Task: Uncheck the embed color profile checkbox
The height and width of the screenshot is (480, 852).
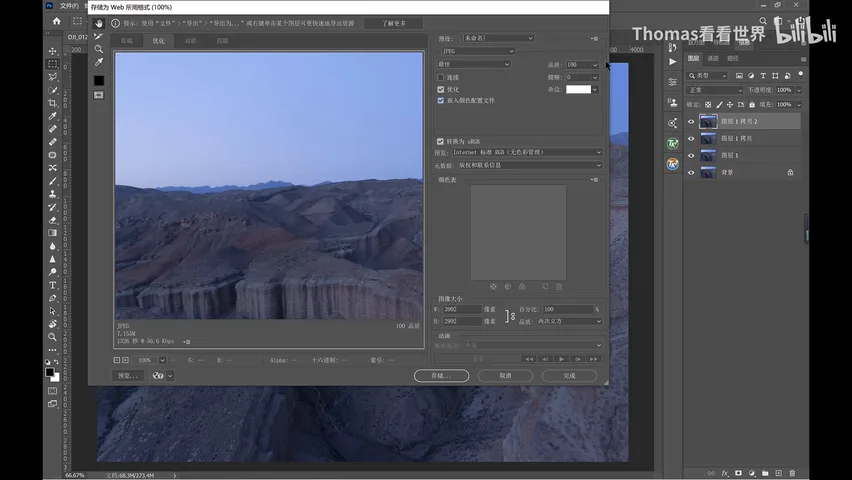Action: pos(441,101)
